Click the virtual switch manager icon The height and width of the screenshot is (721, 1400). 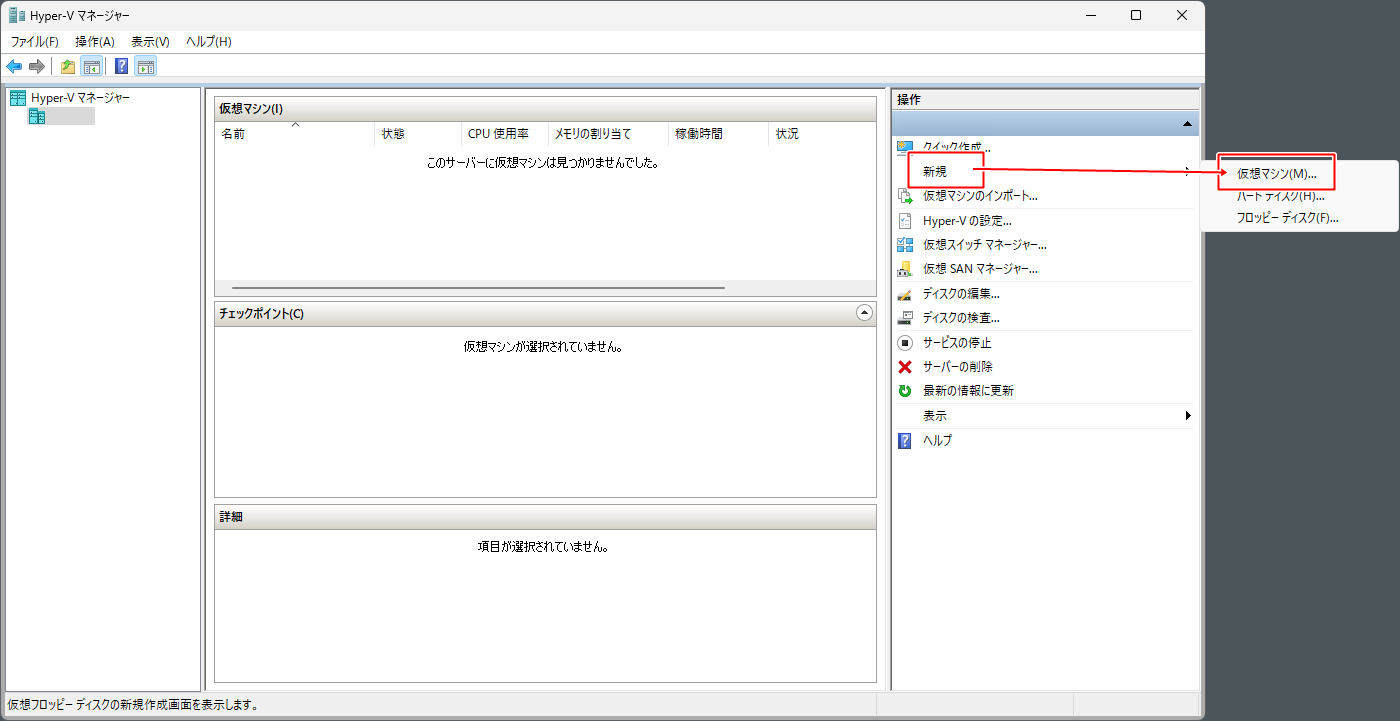pos(905,245)
